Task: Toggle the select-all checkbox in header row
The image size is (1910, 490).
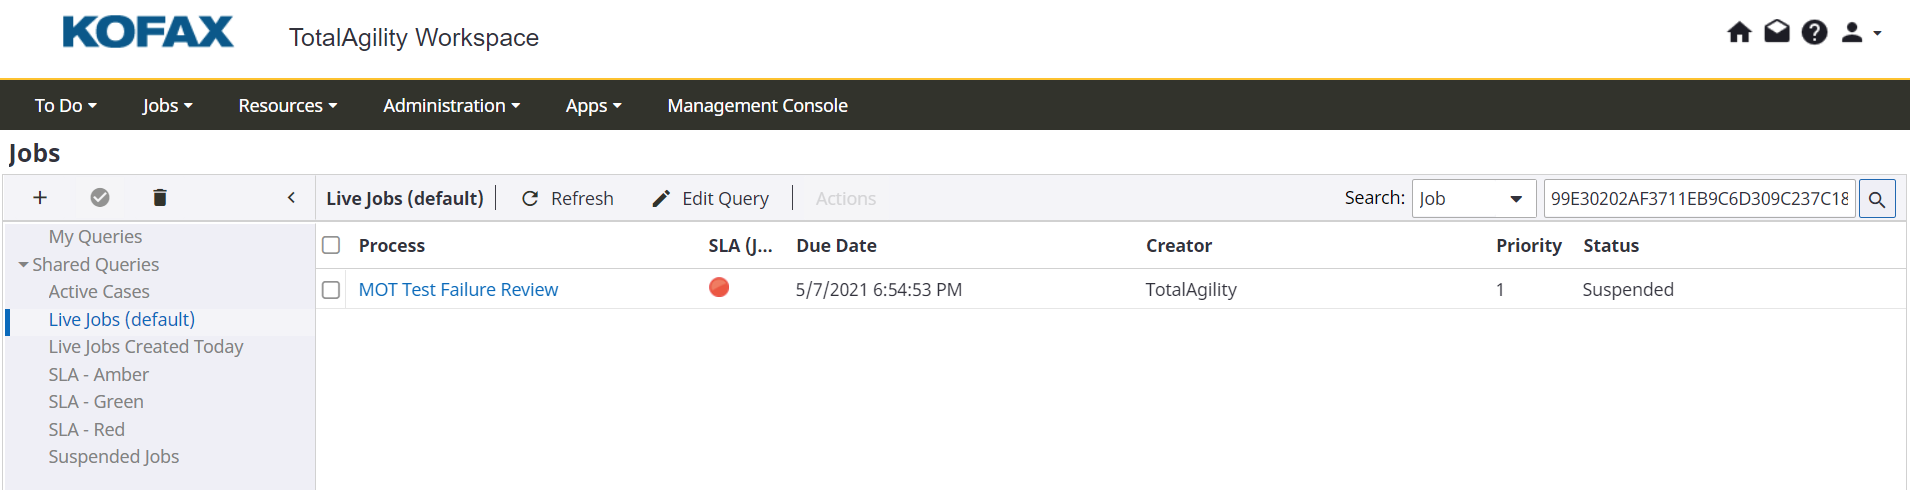Action: pos(331,246)
